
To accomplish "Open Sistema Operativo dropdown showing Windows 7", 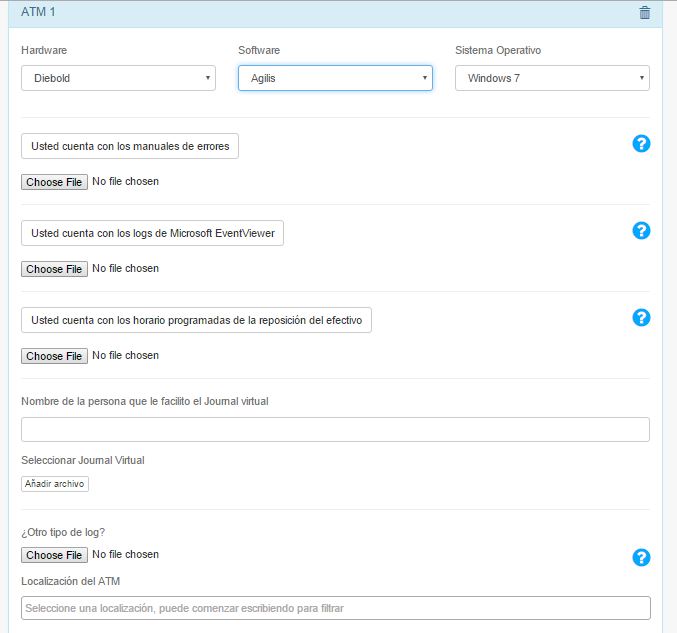I will (x=552, y=78).
